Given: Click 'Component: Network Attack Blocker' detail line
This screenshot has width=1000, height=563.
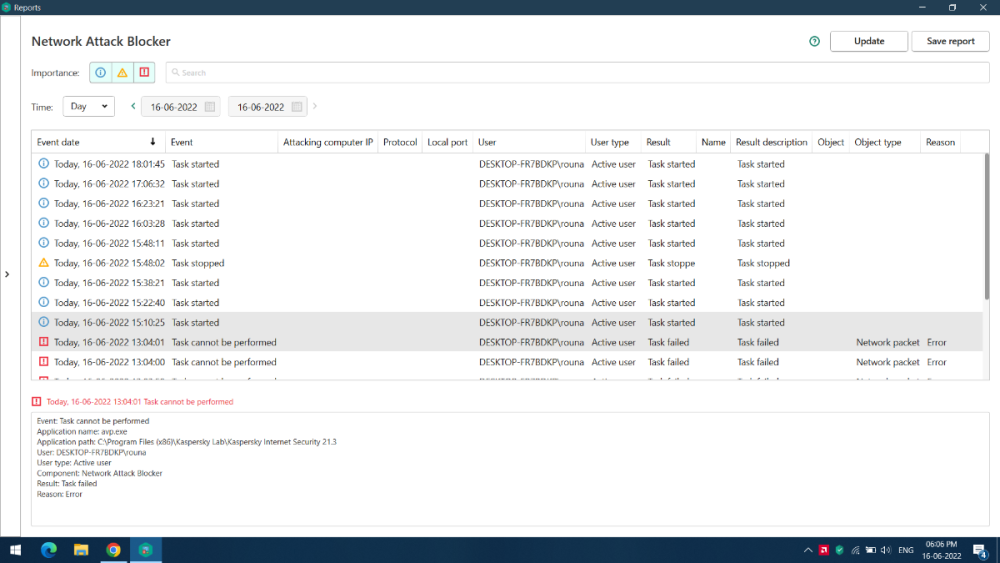Looking at the screenshot, I should coord(99,473).
